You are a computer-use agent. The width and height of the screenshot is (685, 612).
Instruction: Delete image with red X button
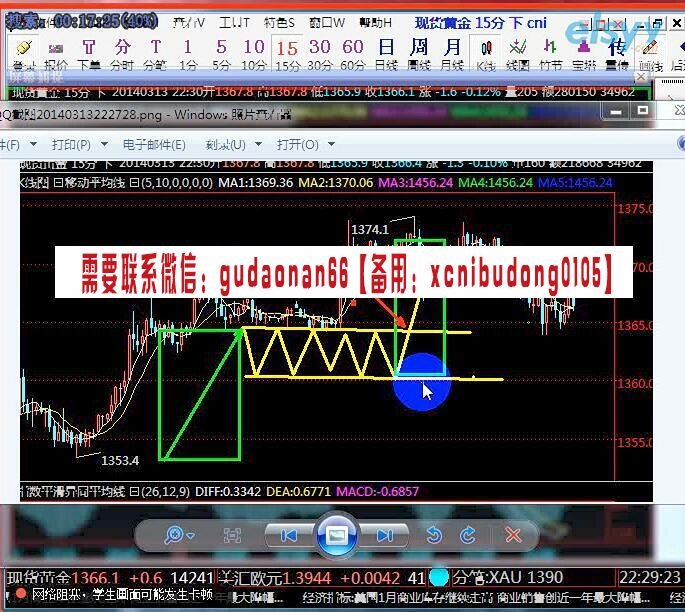tap(514, 536)
